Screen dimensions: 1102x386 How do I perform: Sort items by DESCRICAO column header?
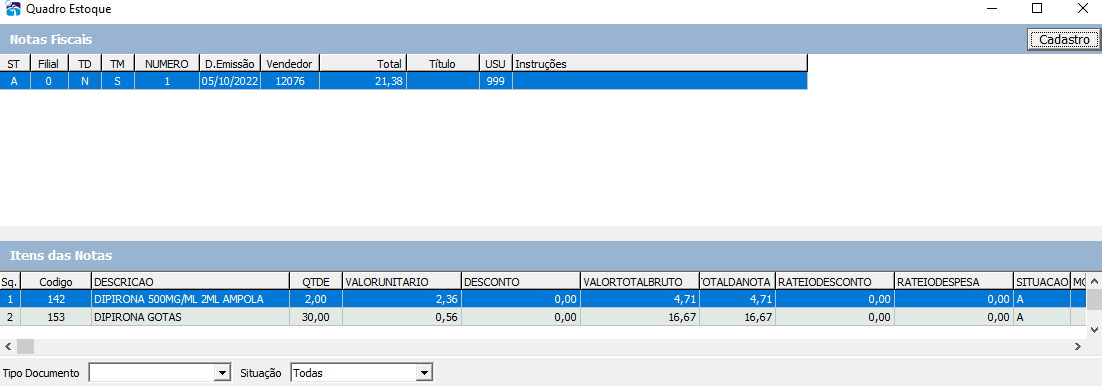coord(190,281)
